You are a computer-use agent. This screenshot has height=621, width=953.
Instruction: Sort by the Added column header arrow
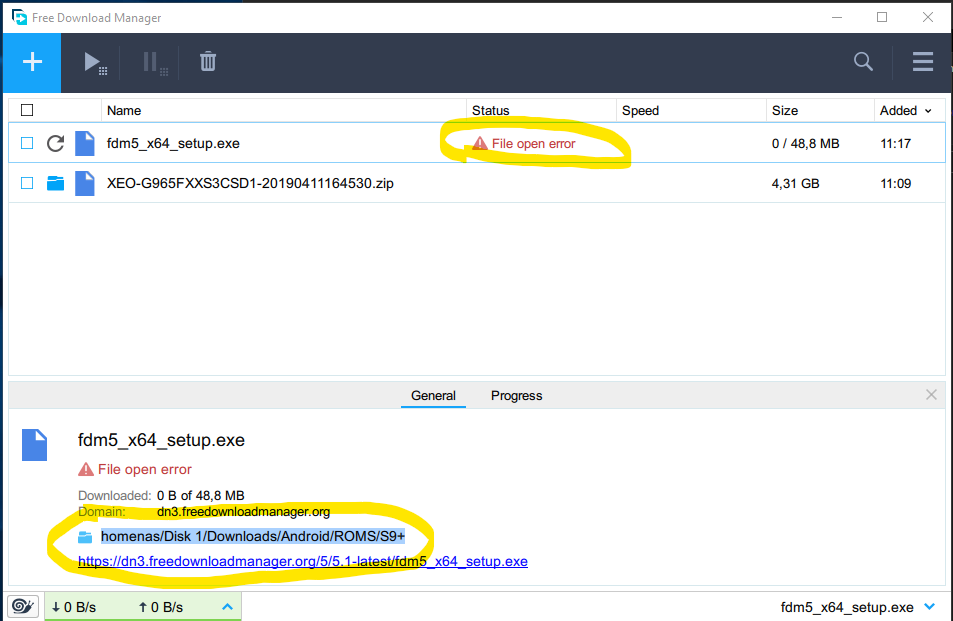click(x=928, y=111)
